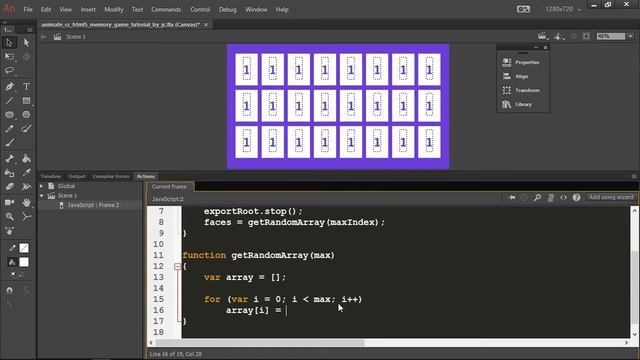Switch to the Output tab
Screen dimensions: 640x360
(x=77, y=176)
